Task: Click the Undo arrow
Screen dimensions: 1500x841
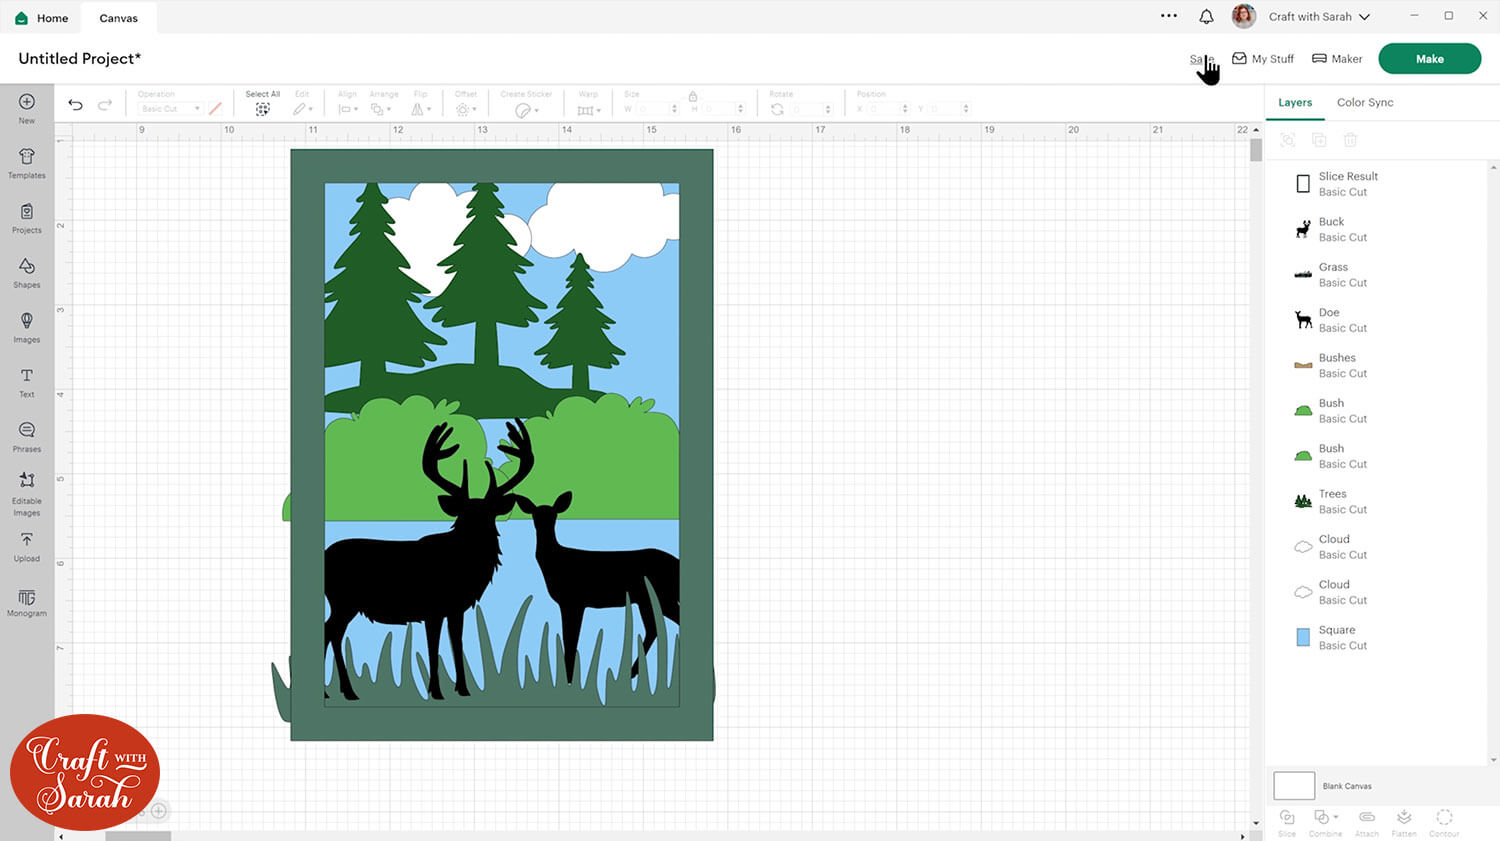Action: click(75, 105)
